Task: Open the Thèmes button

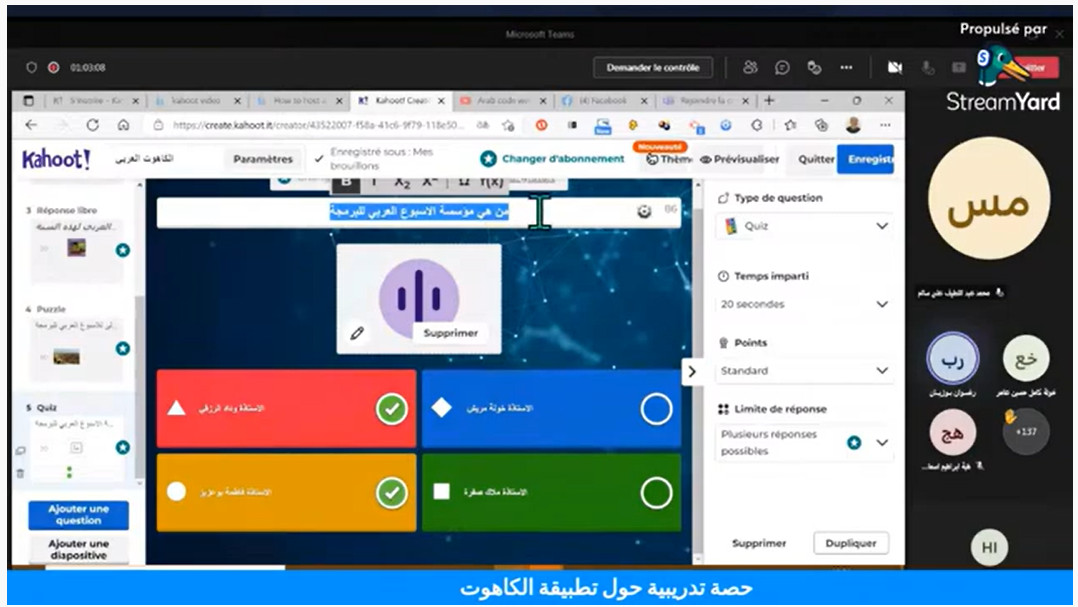Action: click(668, 159)
